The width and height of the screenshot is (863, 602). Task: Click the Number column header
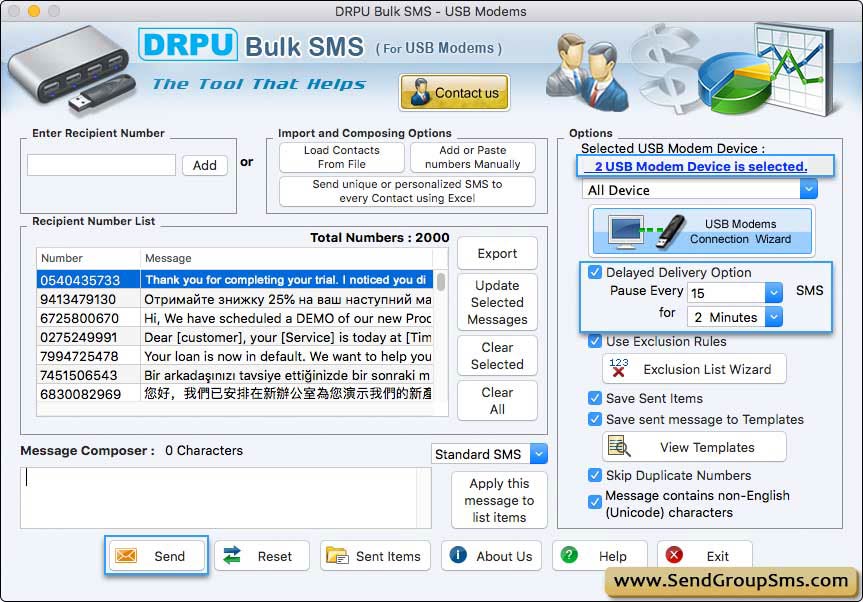point(88,258)
